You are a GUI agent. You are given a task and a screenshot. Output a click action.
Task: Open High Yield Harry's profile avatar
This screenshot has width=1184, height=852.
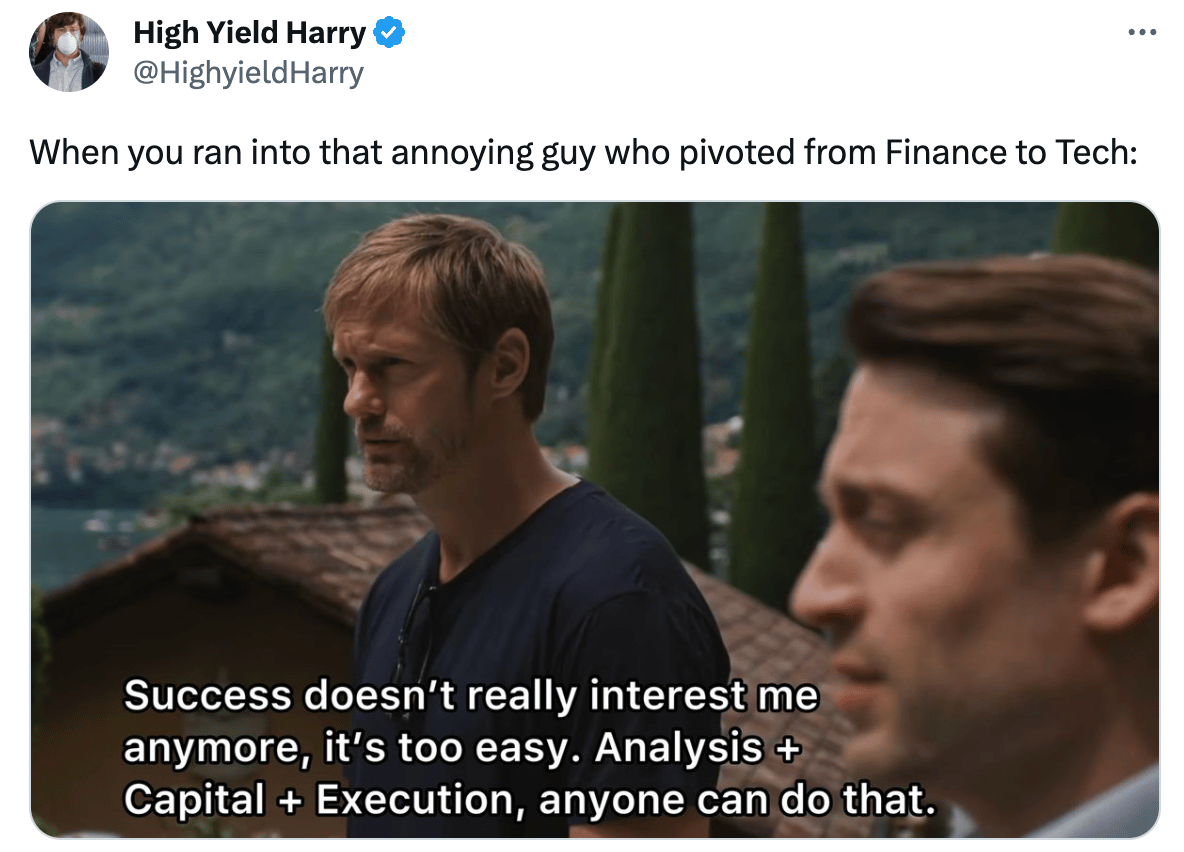69,53
